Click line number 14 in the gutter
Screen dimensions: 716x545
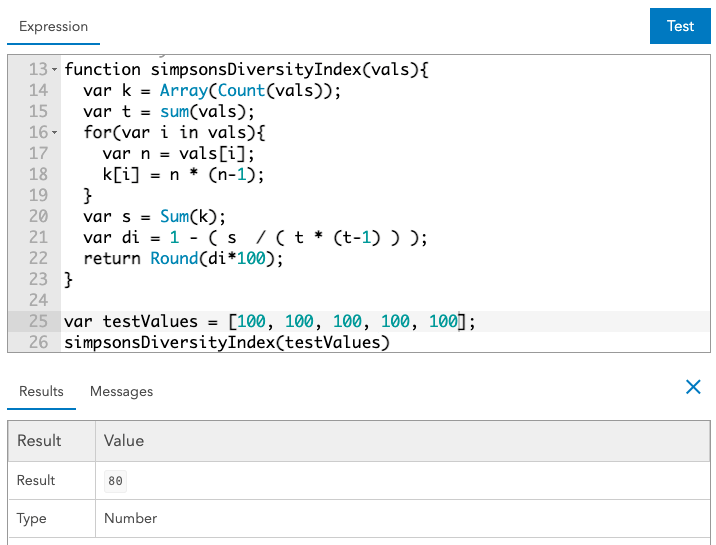[x=38, y=91]
